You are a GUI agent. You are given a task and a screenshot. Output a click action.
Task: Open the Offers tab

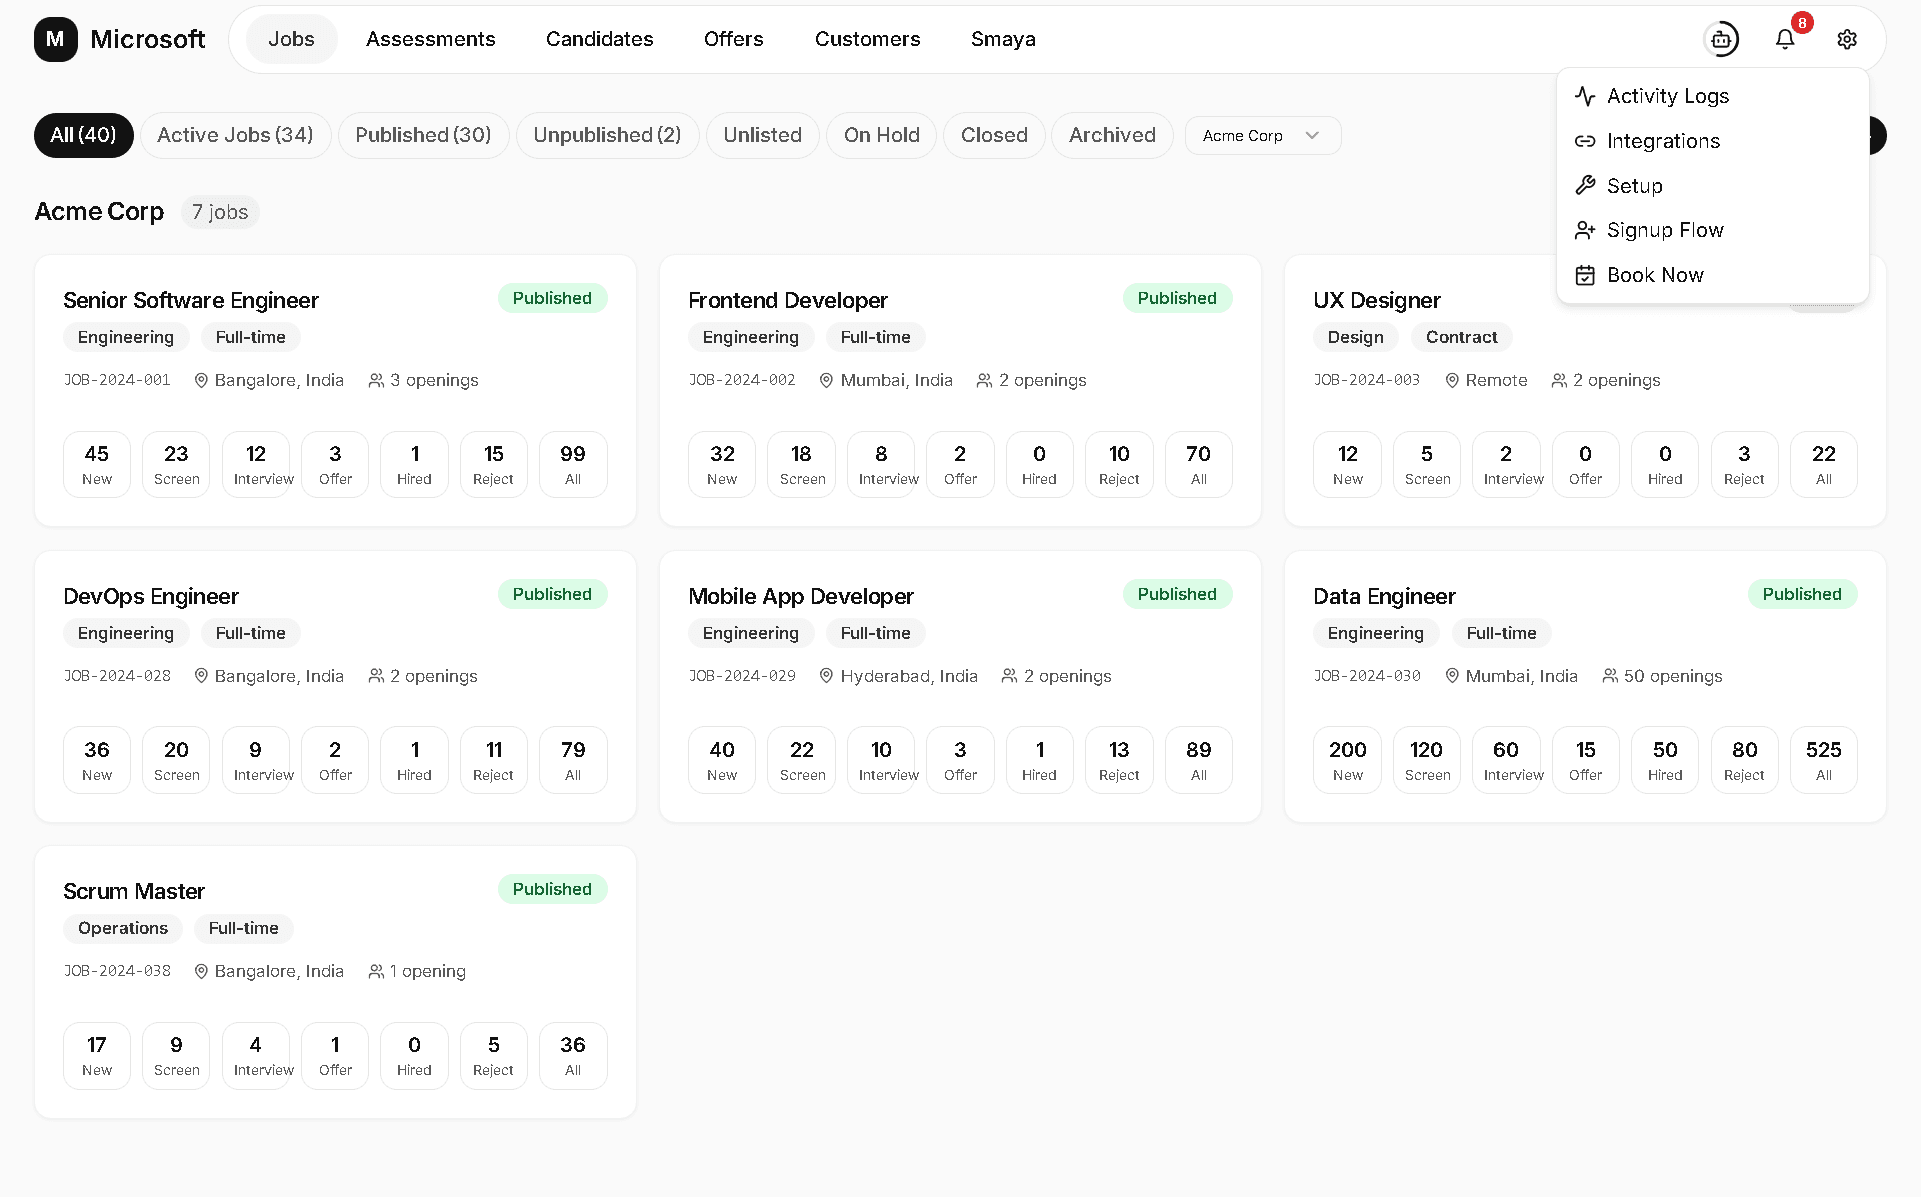(733, 39)
